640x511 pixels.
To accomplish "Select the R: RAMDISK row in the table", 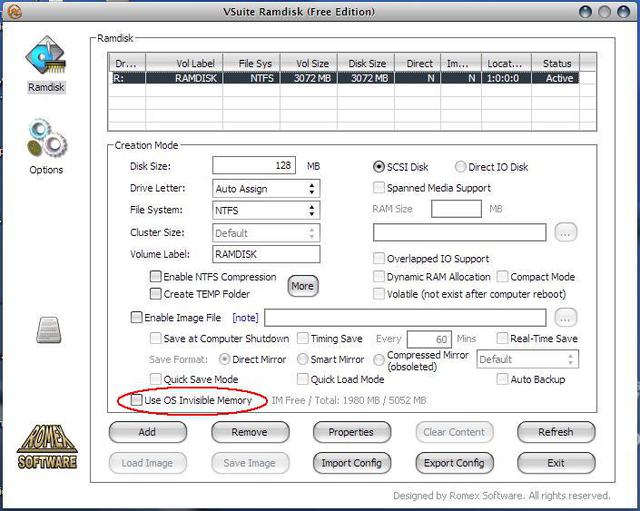I will click(344, 78).
